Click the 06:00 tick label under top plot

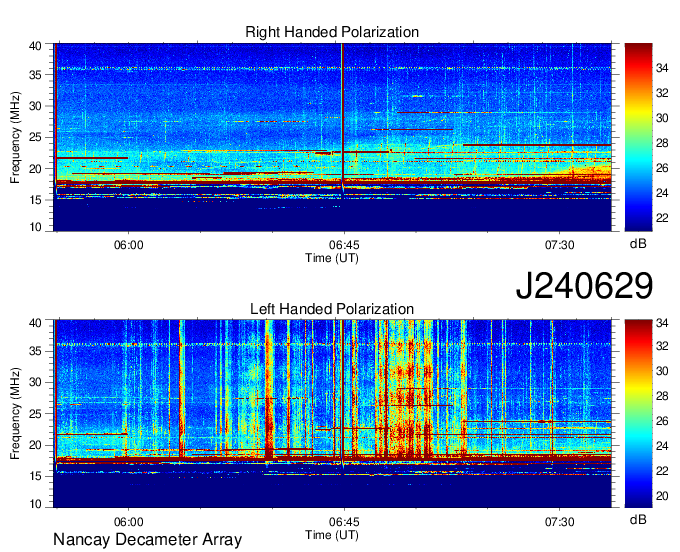point(128,245)
